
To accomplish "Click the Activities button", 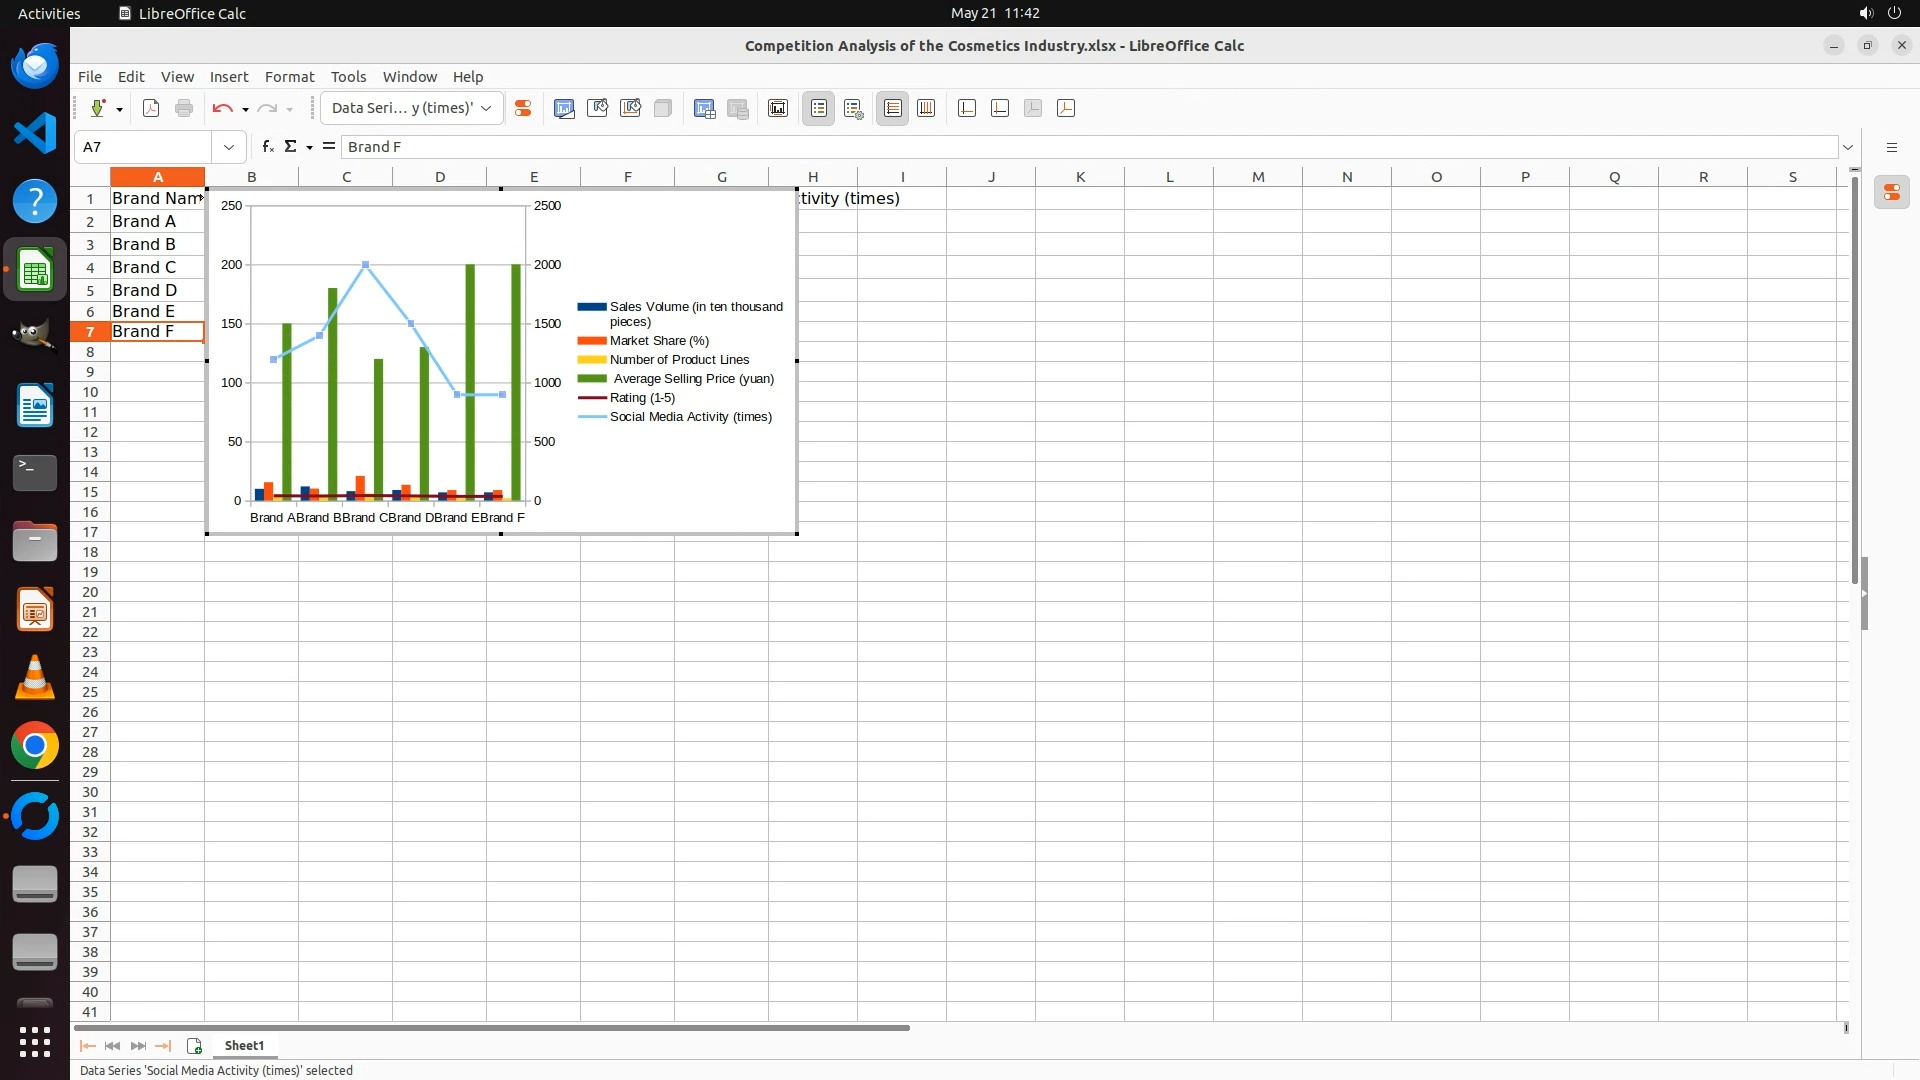I will (49, 13).
